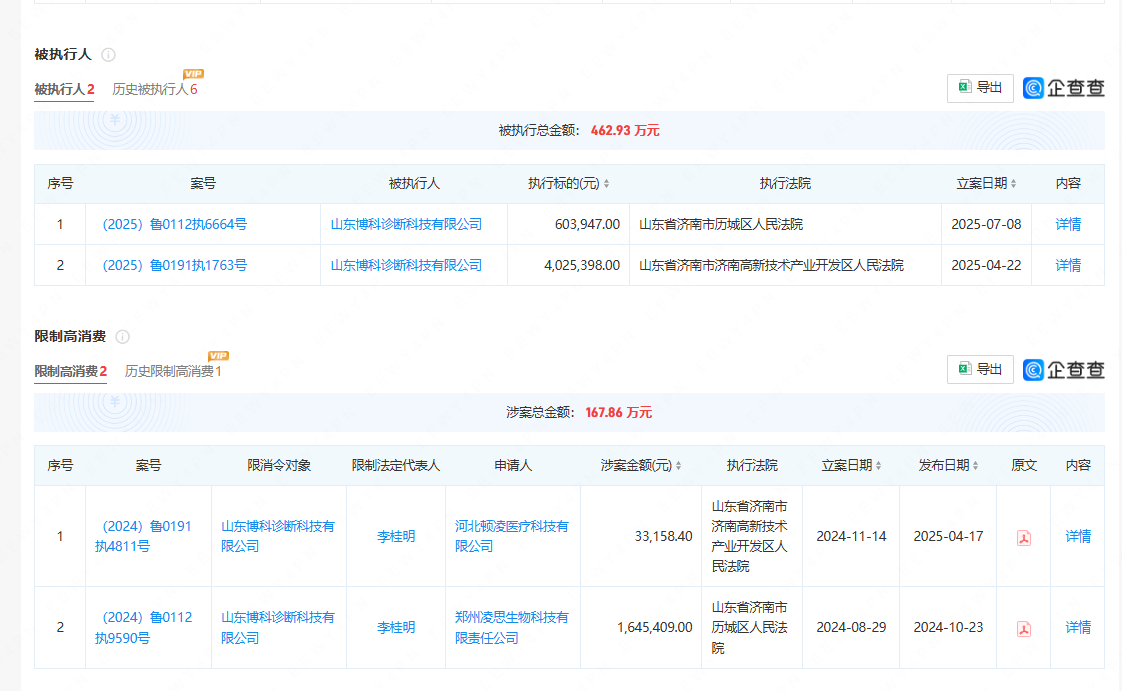Select the 被执行人 2 tab
Viewport: 1122px width, 691px height.
(x=64, y=89)
